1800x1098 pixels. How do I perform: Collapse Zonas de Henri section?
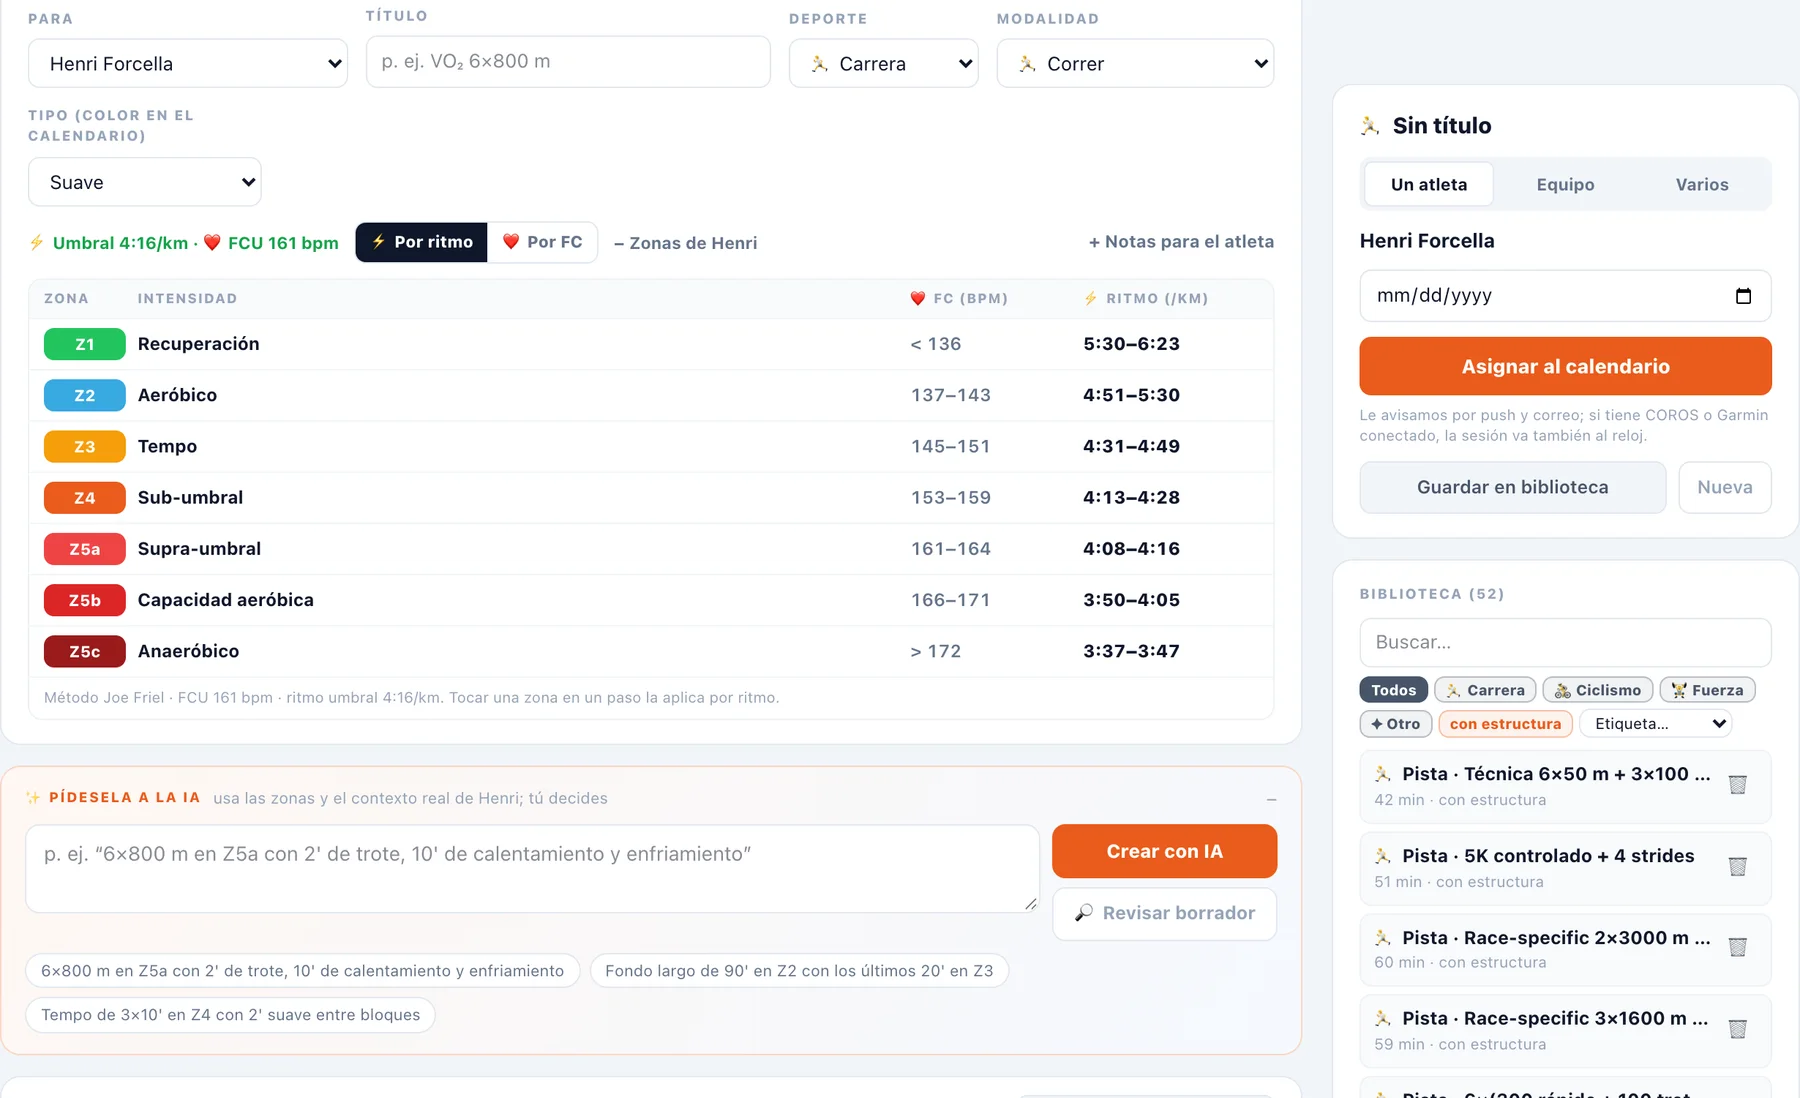[685, 243]
